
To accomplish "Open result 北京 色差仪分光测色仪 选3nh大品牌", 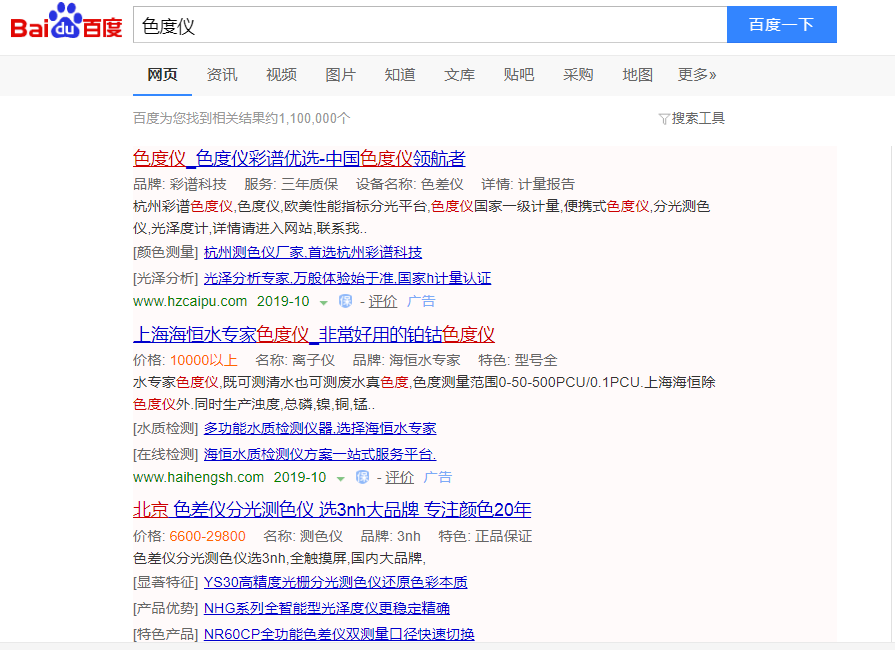I will click(332, 510).
